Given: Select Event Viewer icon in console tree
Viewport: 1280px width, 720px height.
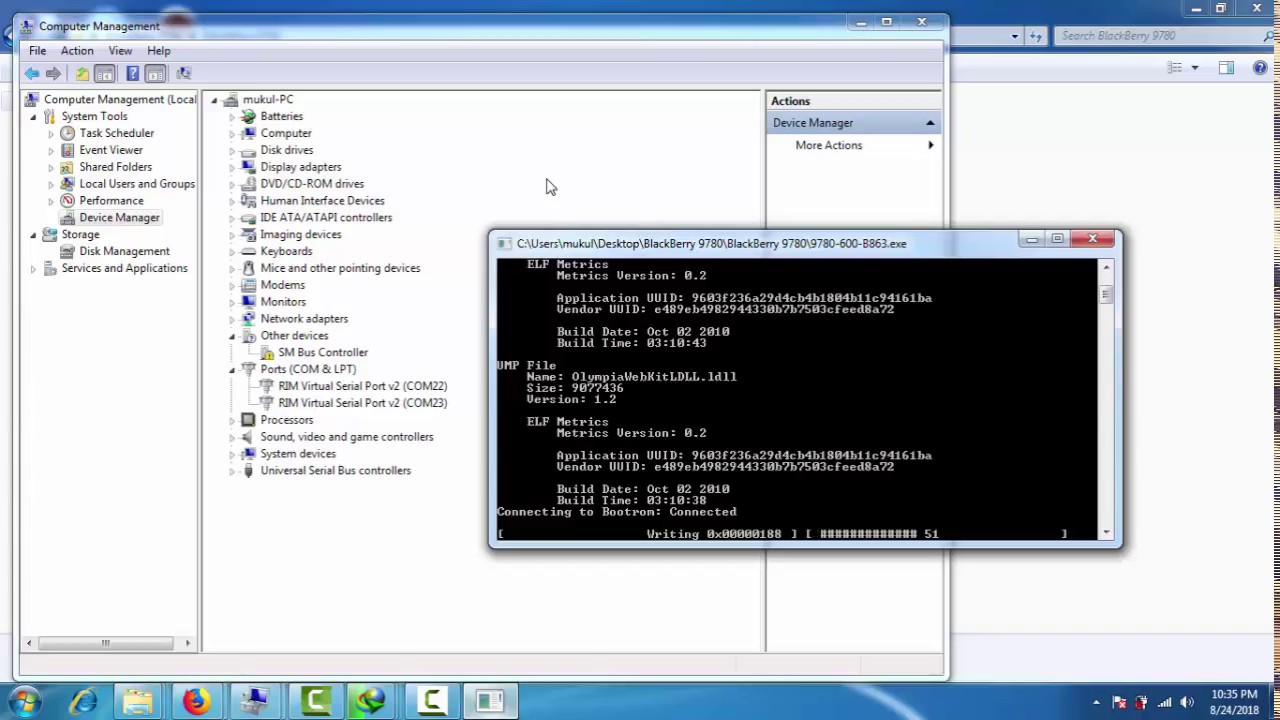Looking at the screenshot, I should click(67, 150).
